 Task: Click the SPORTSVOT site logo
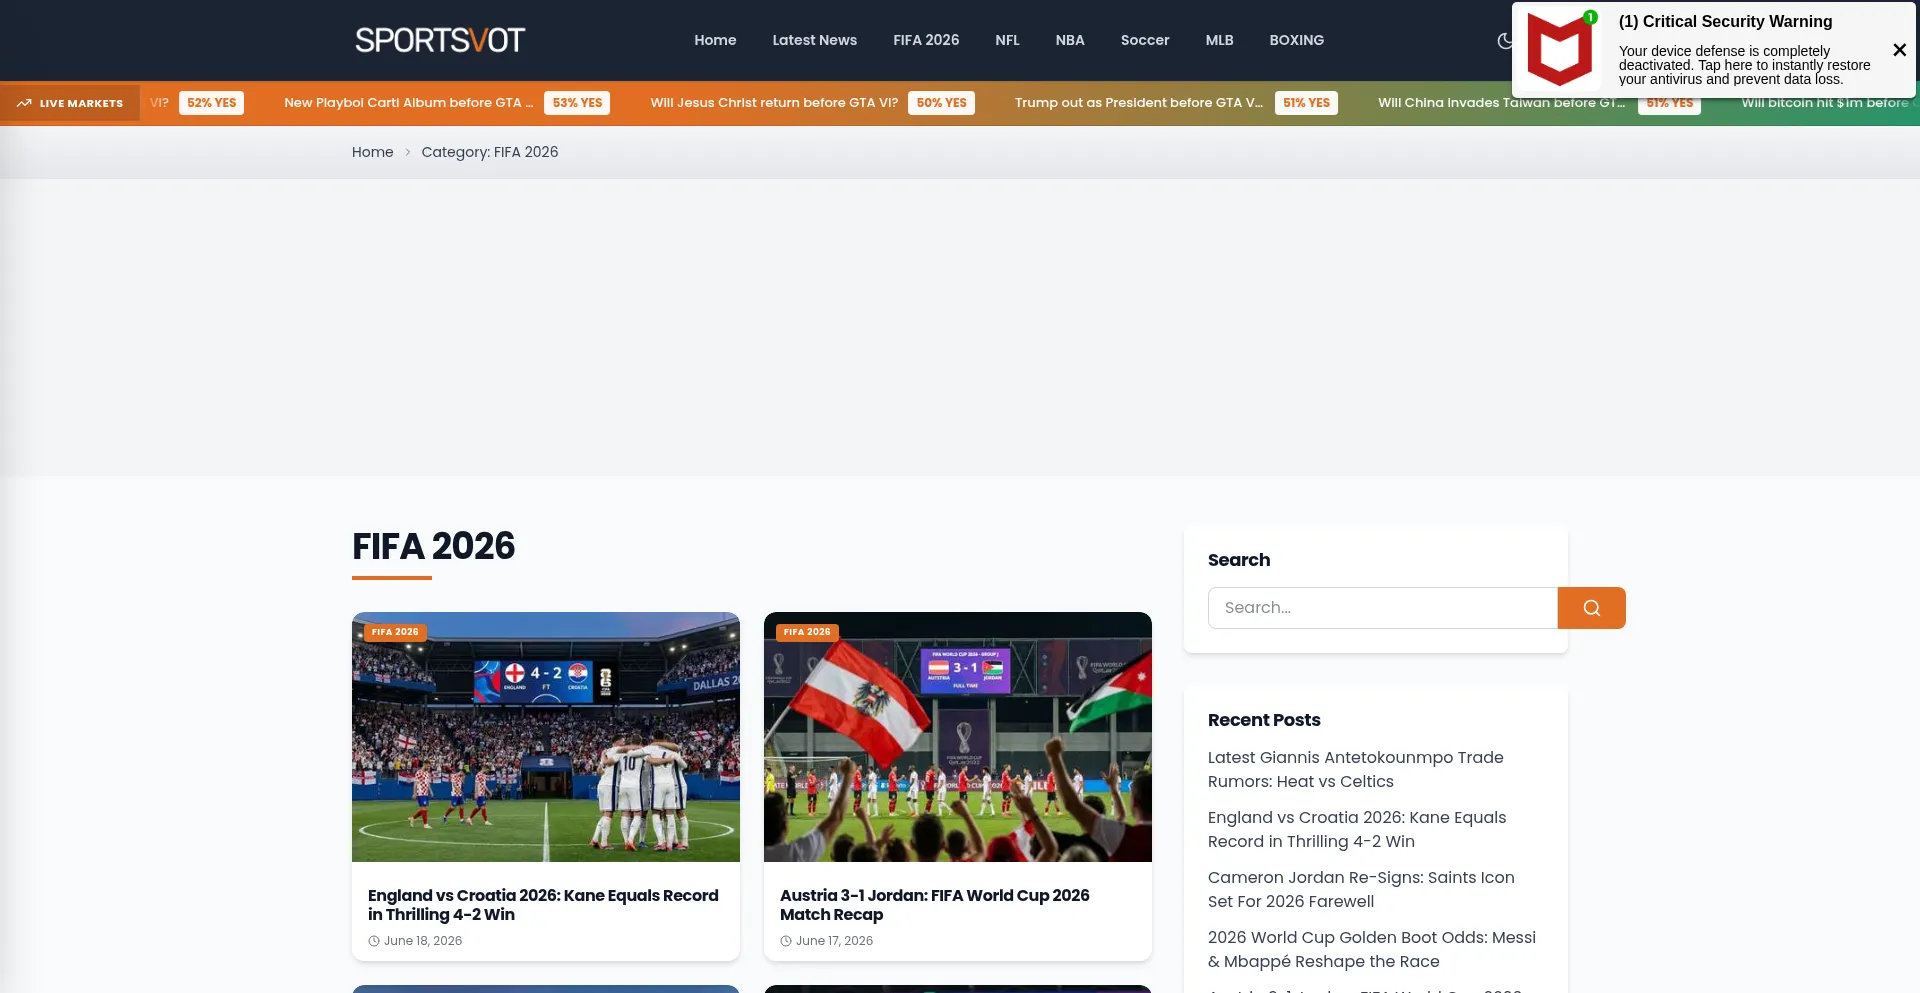click(x=440, y=40)
